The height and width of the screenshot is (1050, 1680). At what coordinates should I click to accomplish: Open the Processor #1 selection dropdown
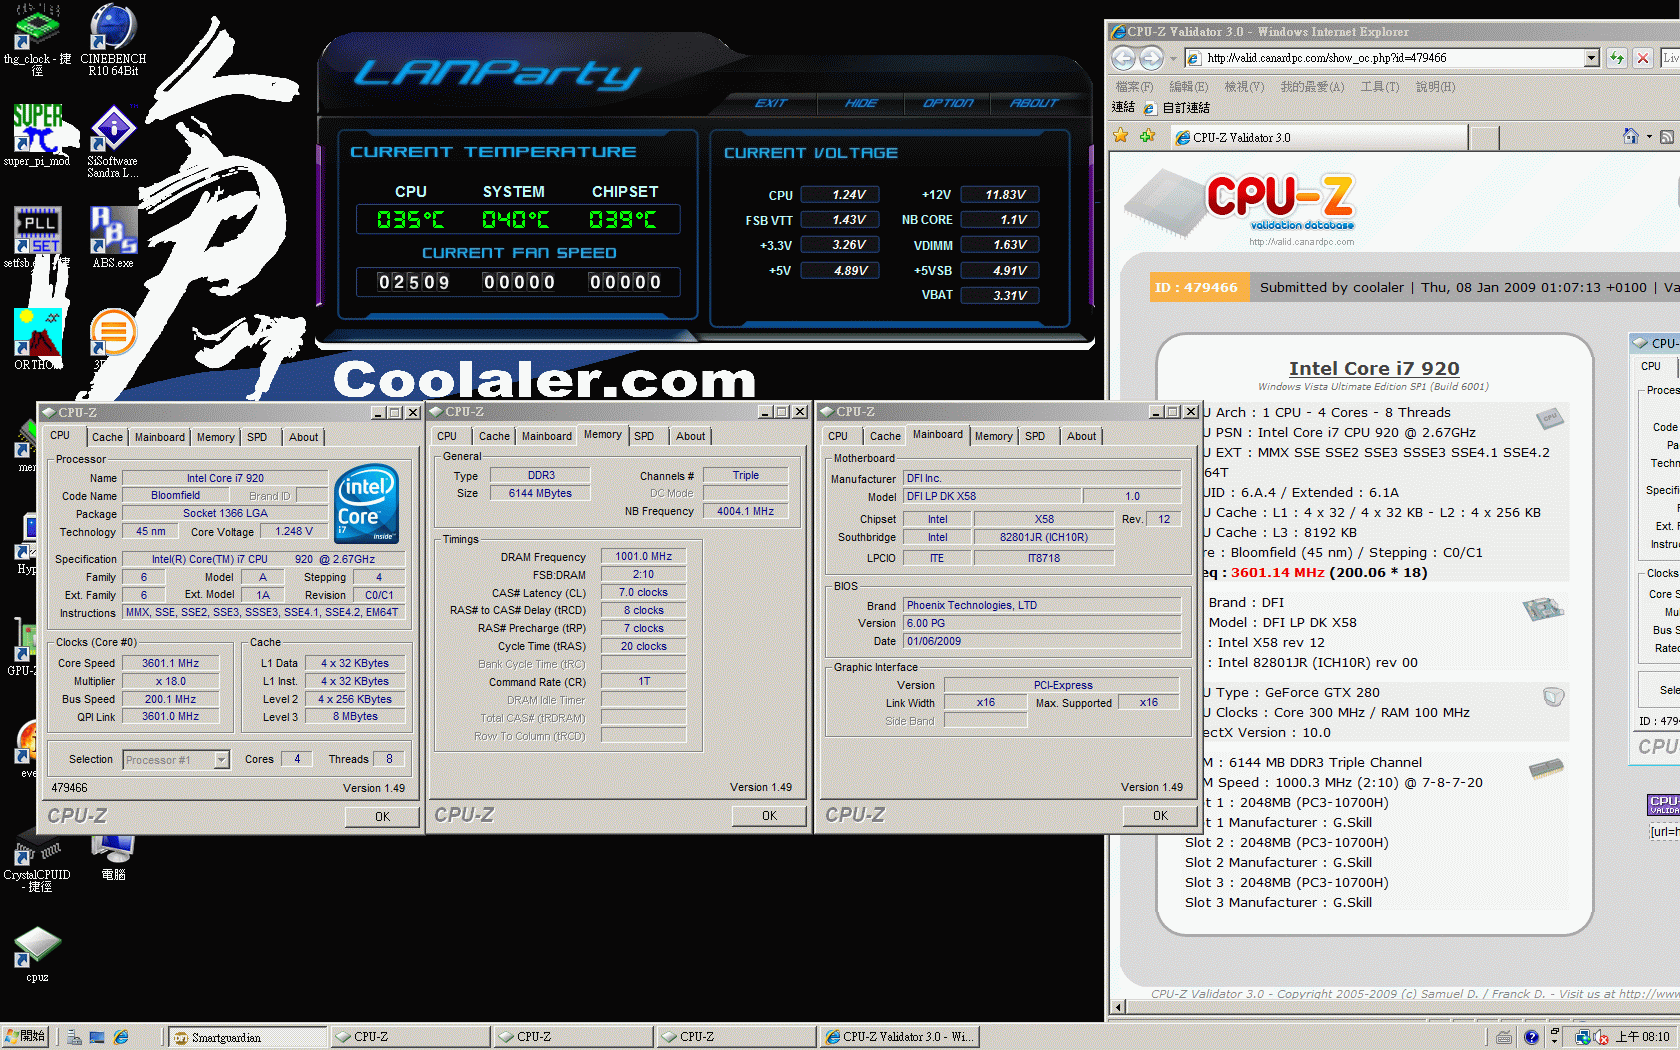pos(222,760)
